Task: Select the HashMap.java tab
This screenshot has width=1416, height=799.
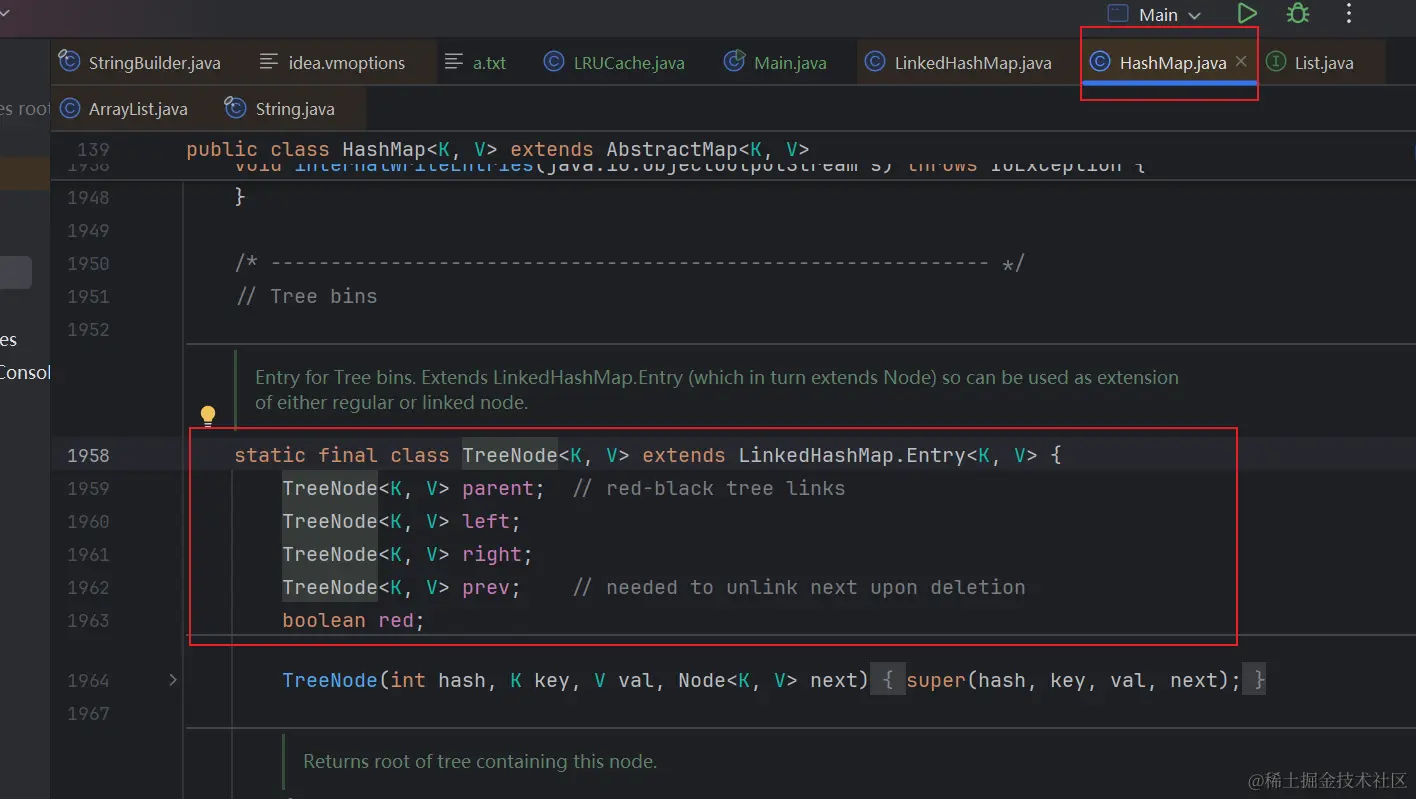Action: 1172,62
